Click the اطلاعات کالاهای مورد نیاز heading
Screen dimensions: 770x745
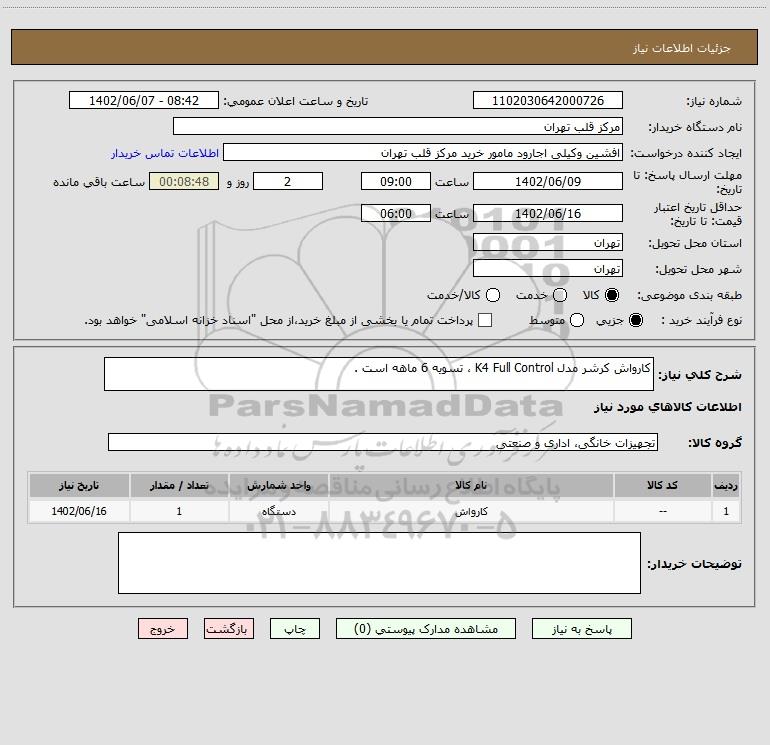pos(668,407)
